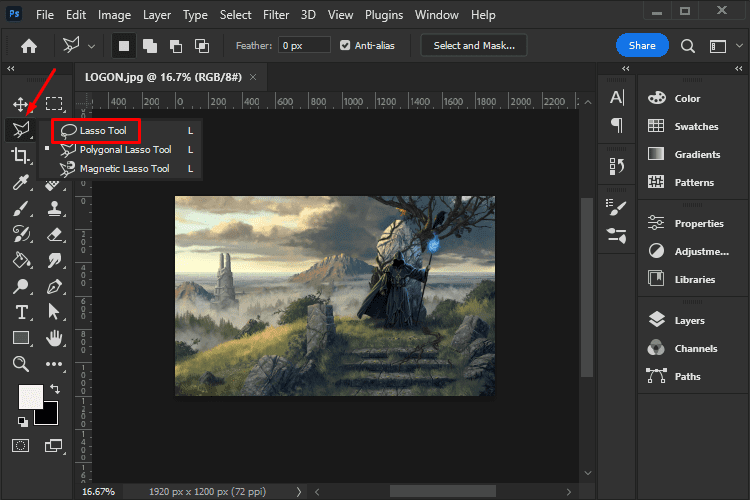The width and height of the screenshot is (750, 500).
Task: Select the Pen tool
Action: pyautogui.click(x=54, y=286)
